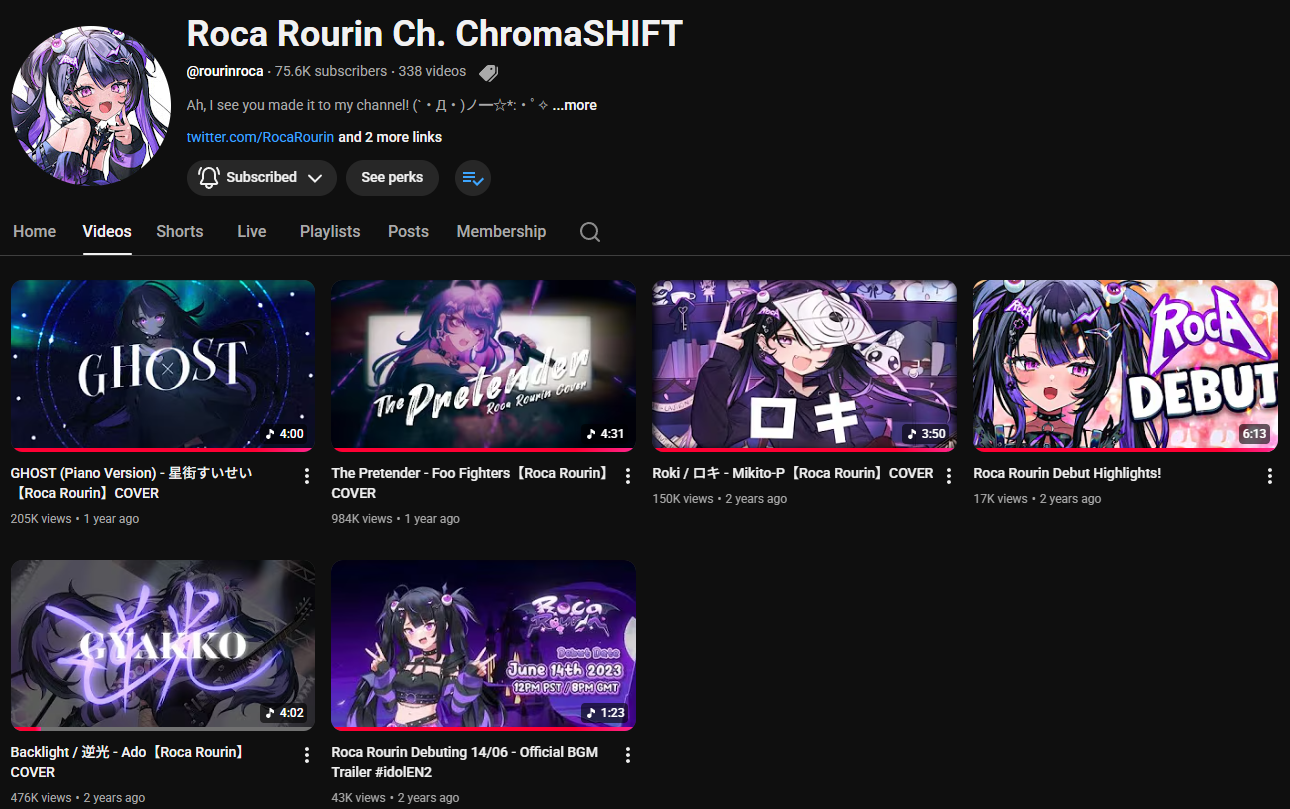Switch to the Playlists tab
The image size is (1290, 809).
[x=330, y=231]
